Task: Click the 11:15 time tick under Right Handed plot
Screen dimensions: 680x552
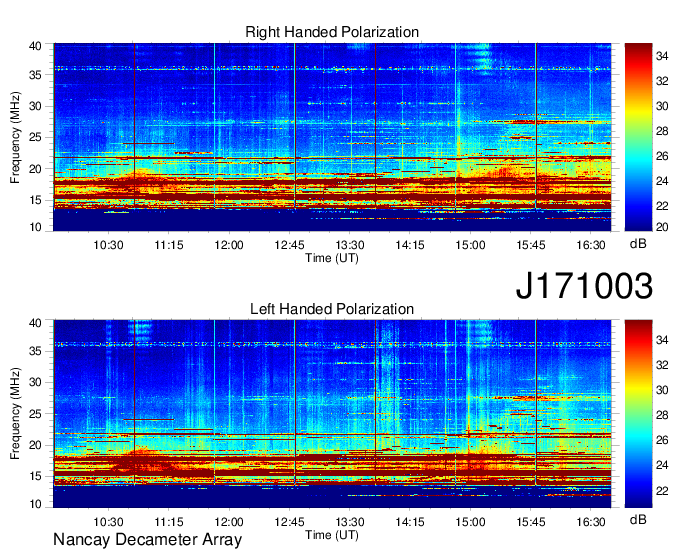Action: tap(169, 245)
